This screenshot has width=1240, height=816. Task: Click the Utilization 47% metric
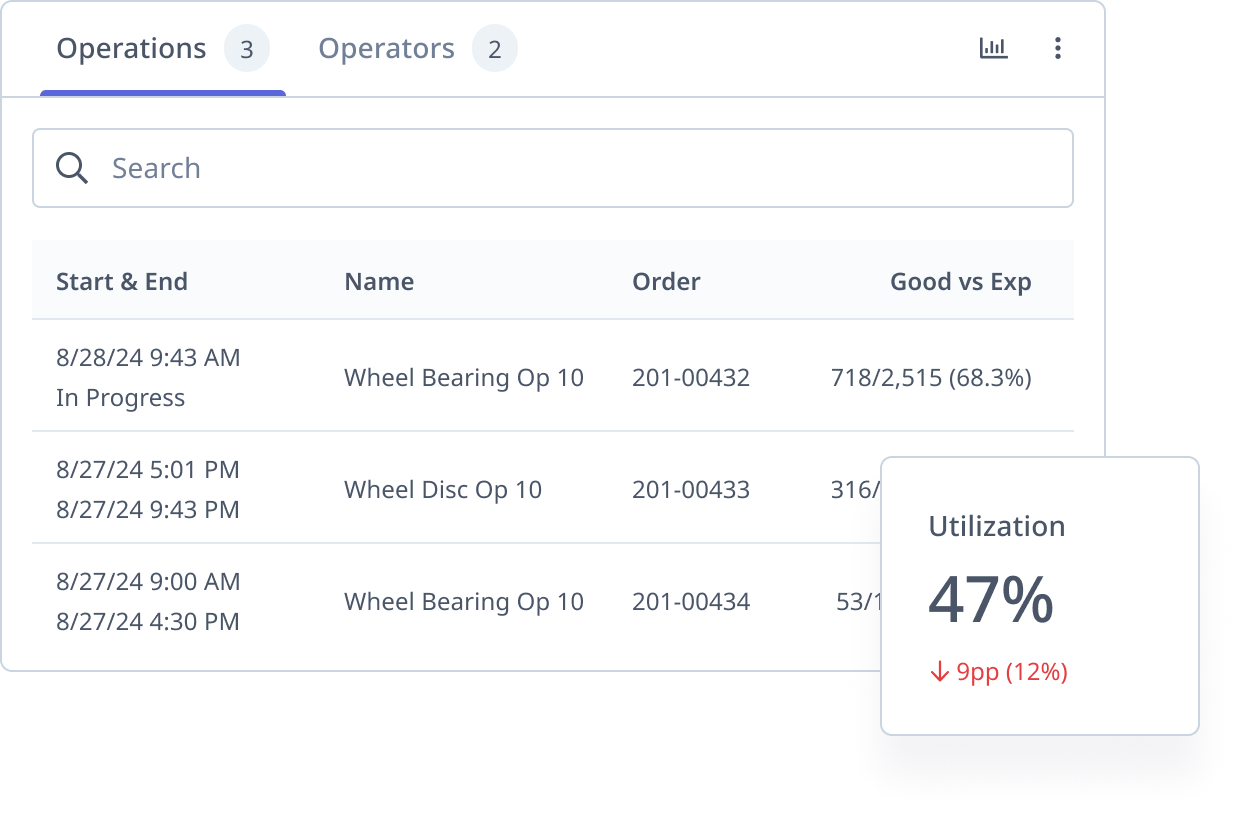[x=991, y=599]
